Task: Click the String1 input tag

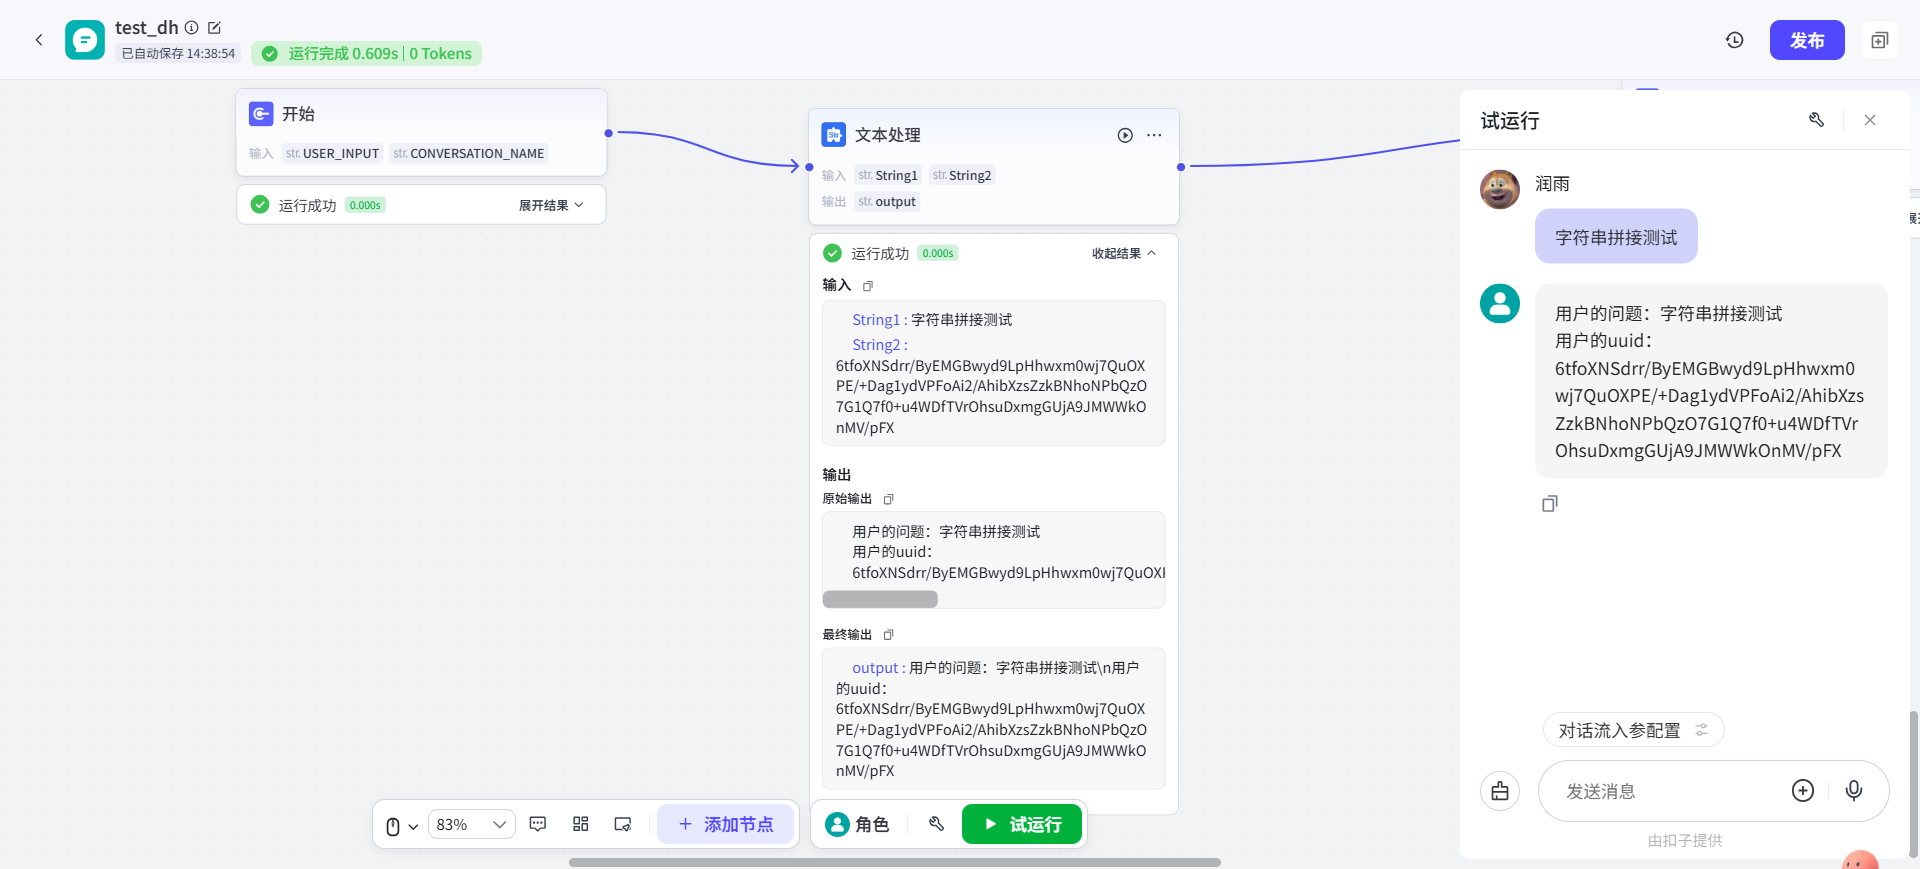Action: pyautogui.click(x=888, y=175)
